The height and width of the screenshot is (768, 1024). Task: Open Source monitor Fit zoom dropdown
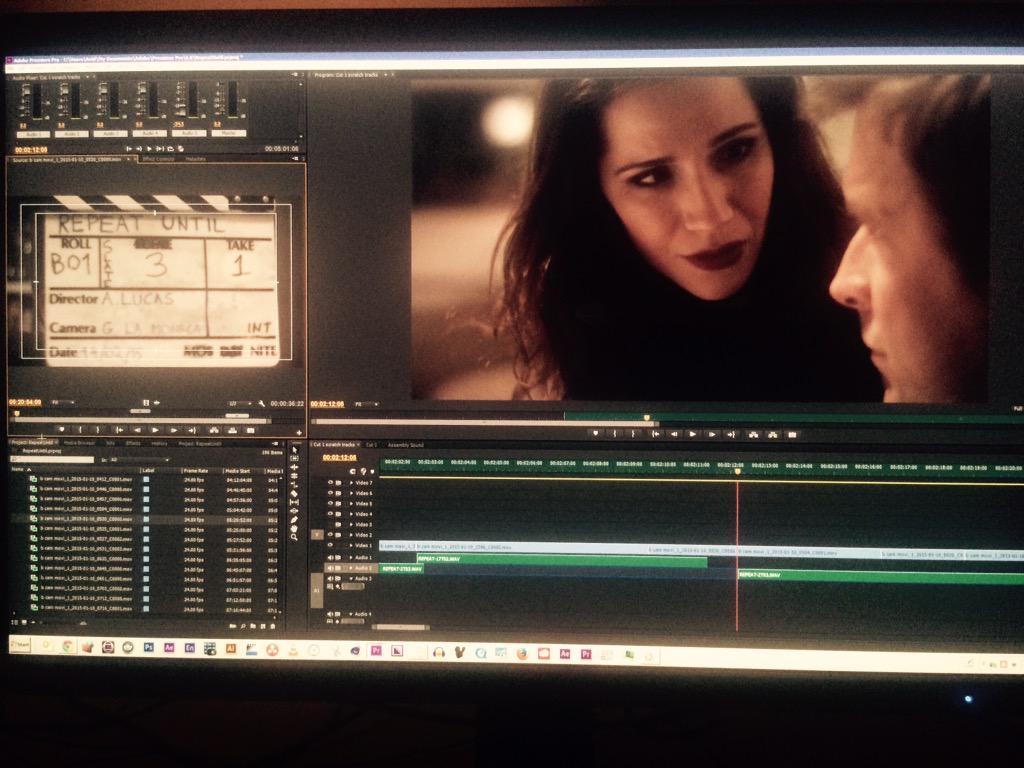[63, 402]
